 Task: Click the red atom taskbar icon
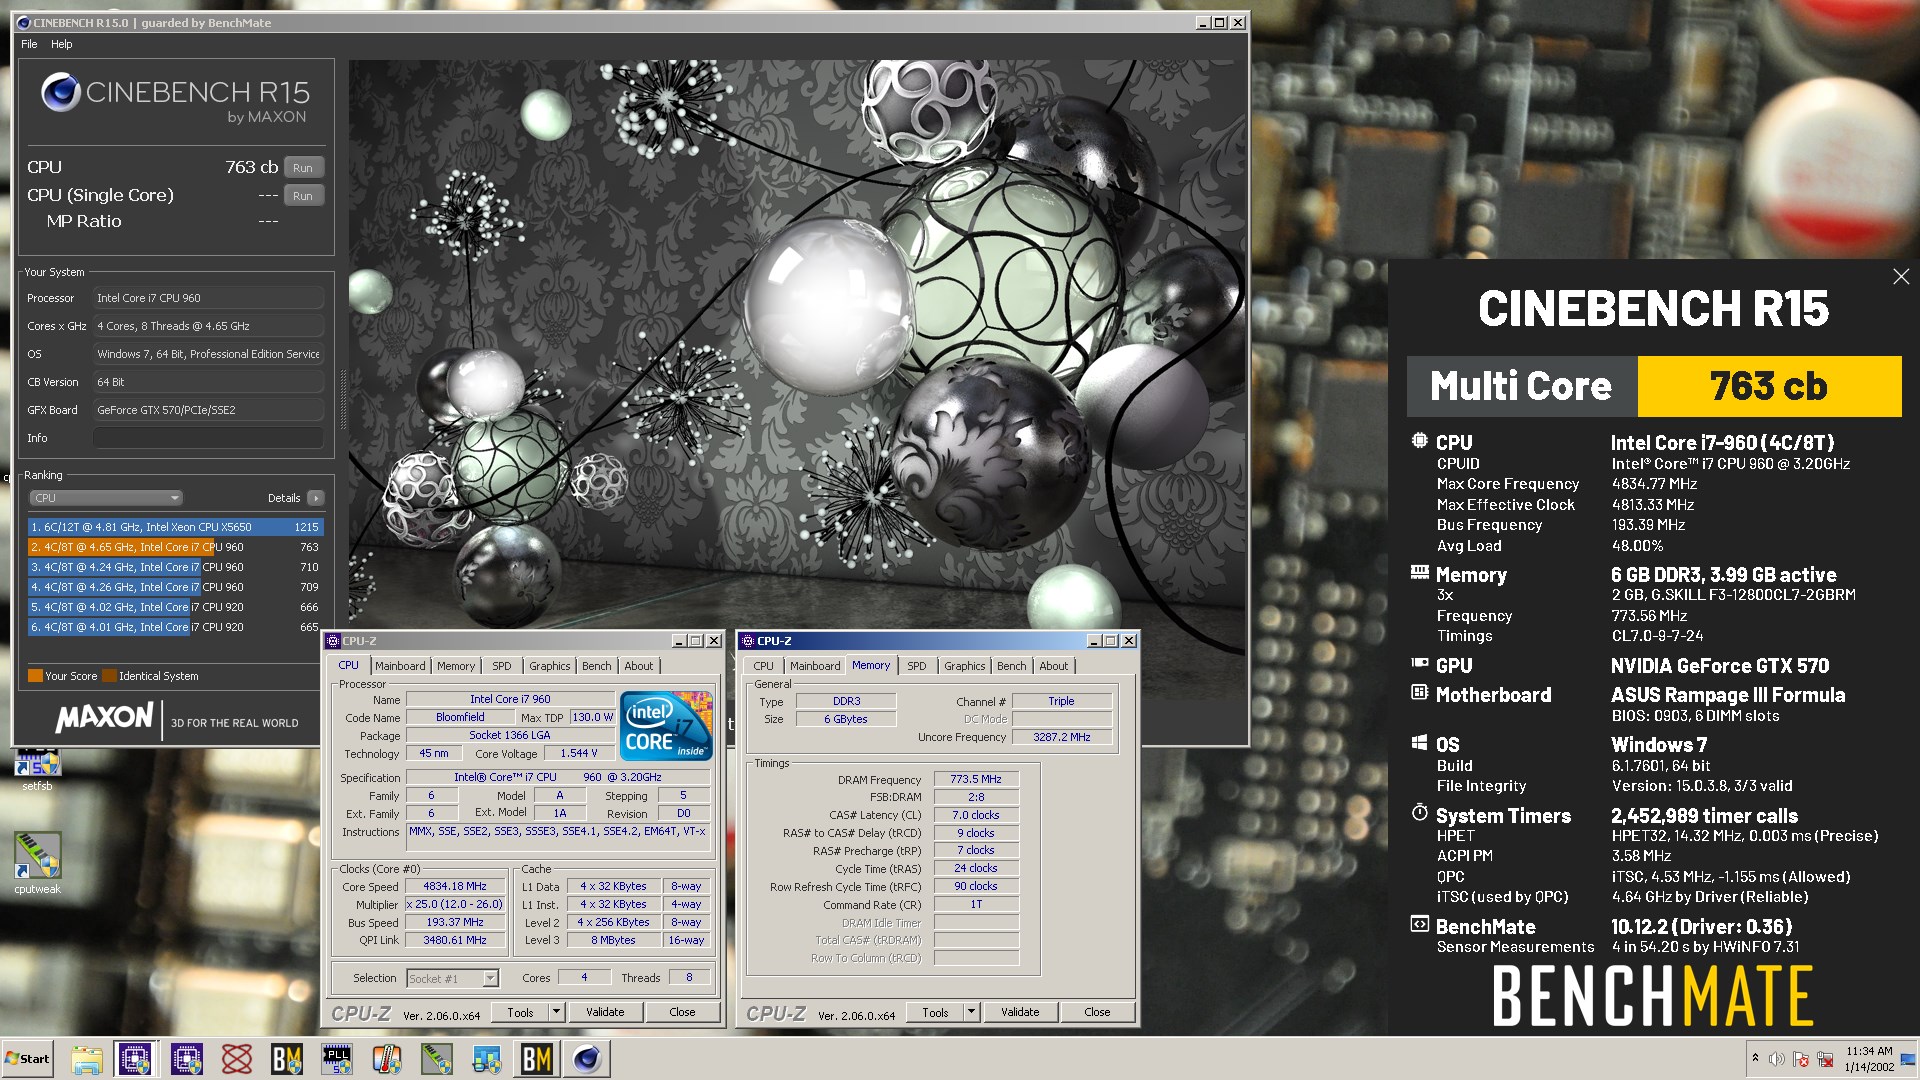click(237, 1059)
